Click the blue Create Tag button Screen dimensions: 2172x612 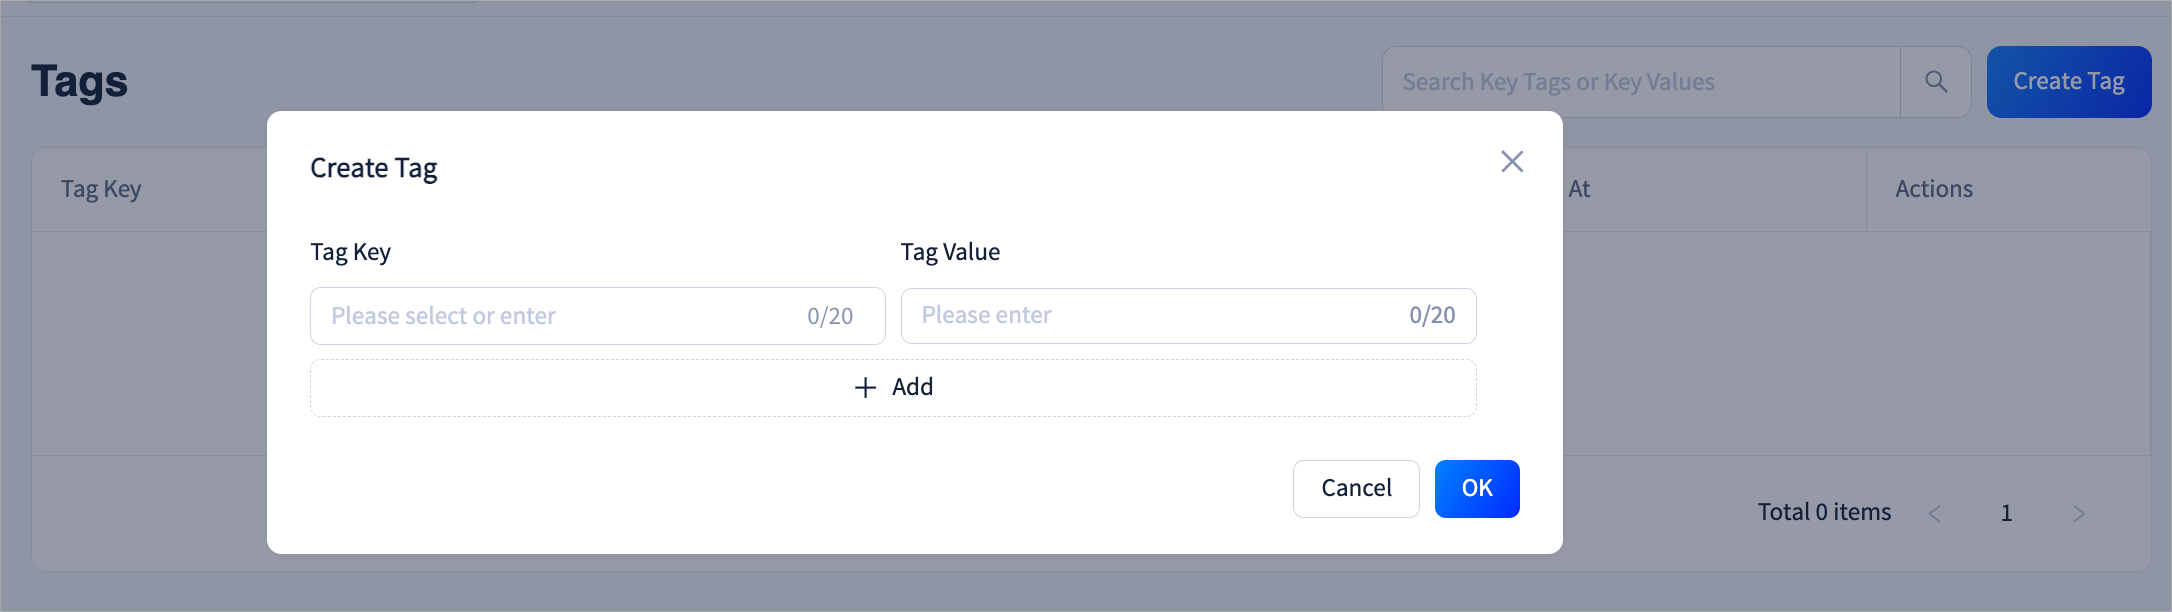point(2068,82)
